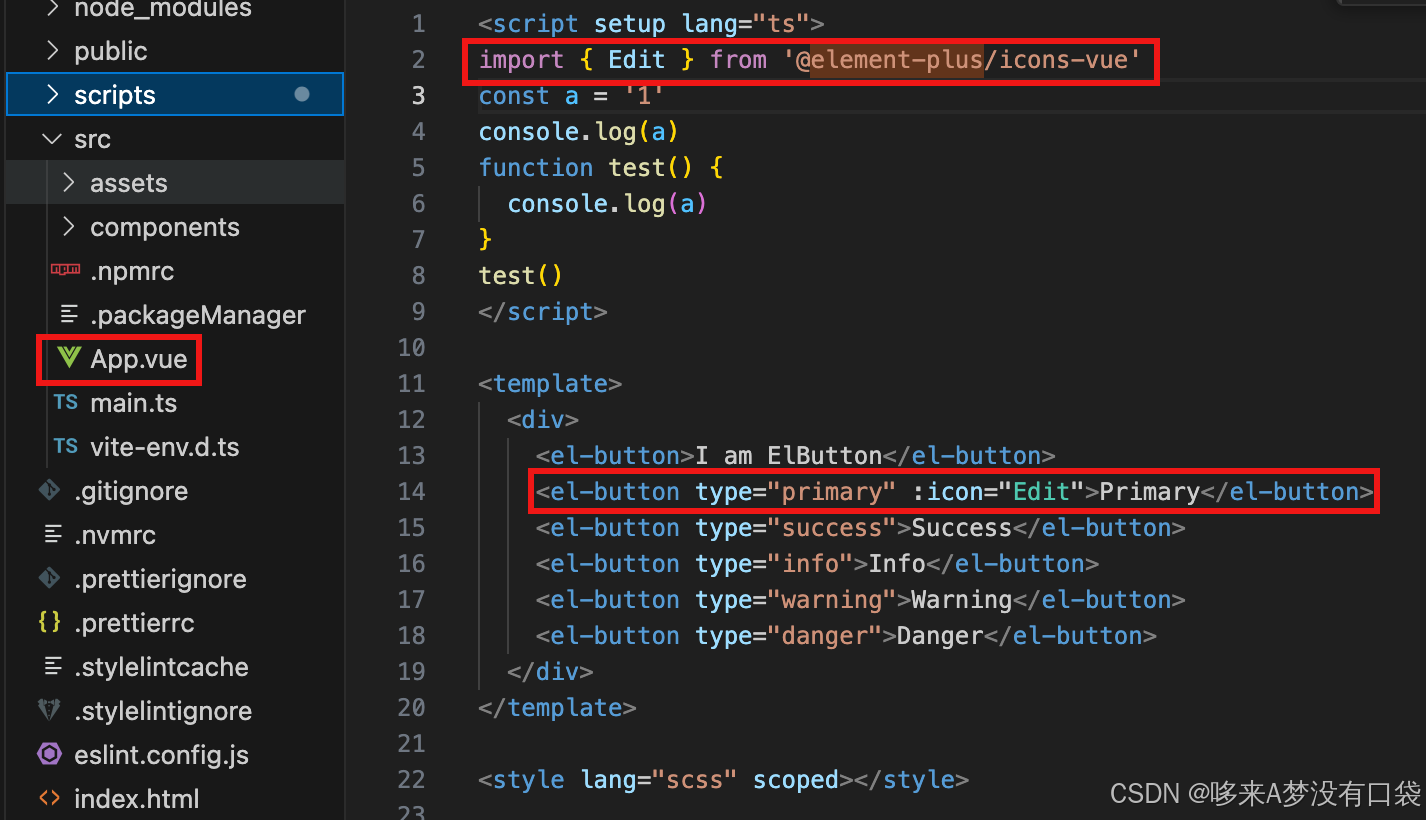The height and width of the screenshot is (820, 1426).
Task: Click the git icon beside .gitignore
Action: [x=49, y=490]
